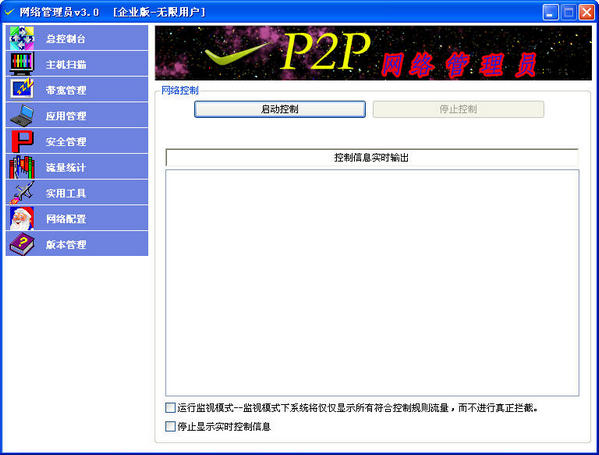The width and height of the screenshot is (599, 455).
Task: Start control with 启动控制 button
Action: coord(280,109)
